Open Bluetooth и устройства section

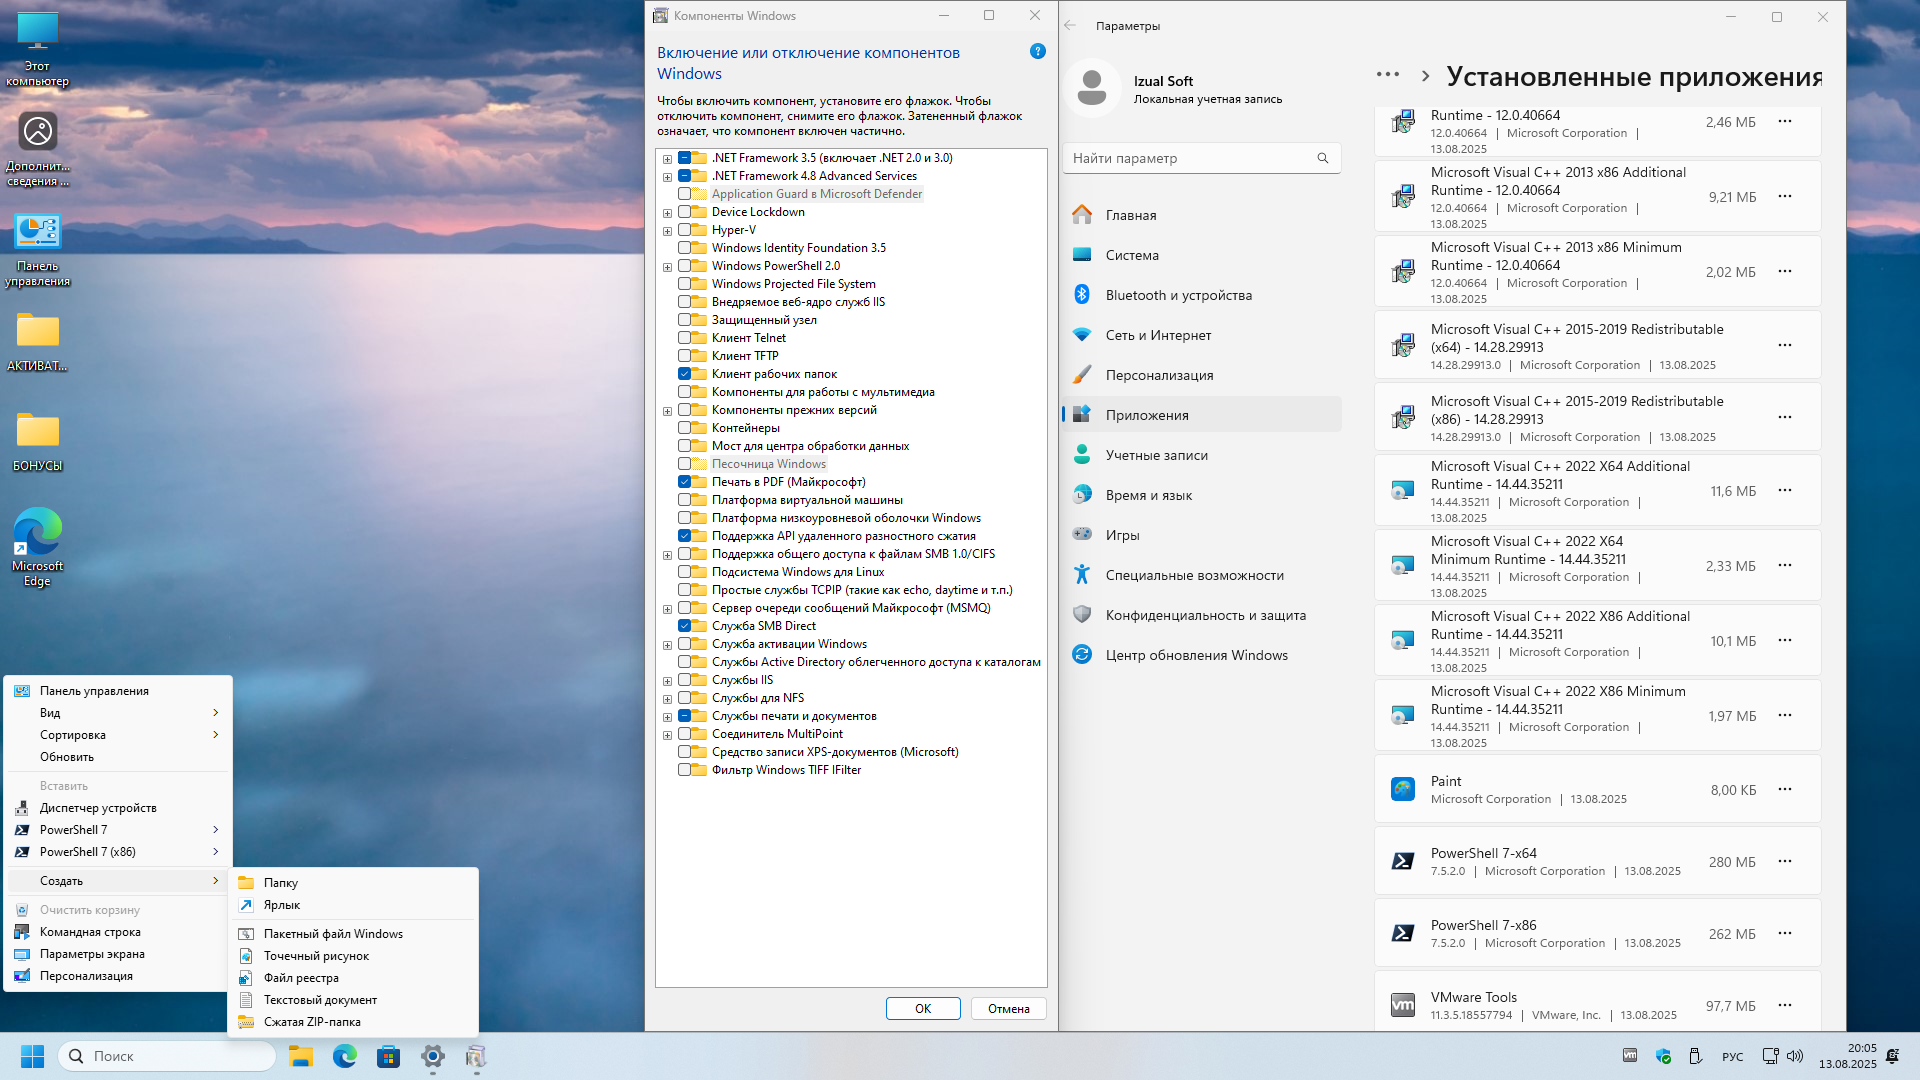click(1202, 295)
